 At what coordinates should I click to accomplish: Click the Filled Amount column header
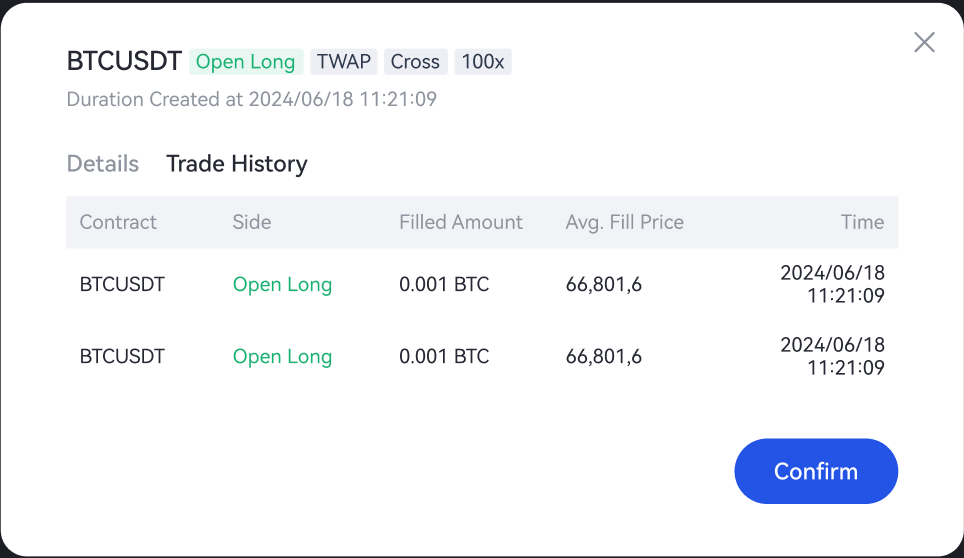pos(461,222)
